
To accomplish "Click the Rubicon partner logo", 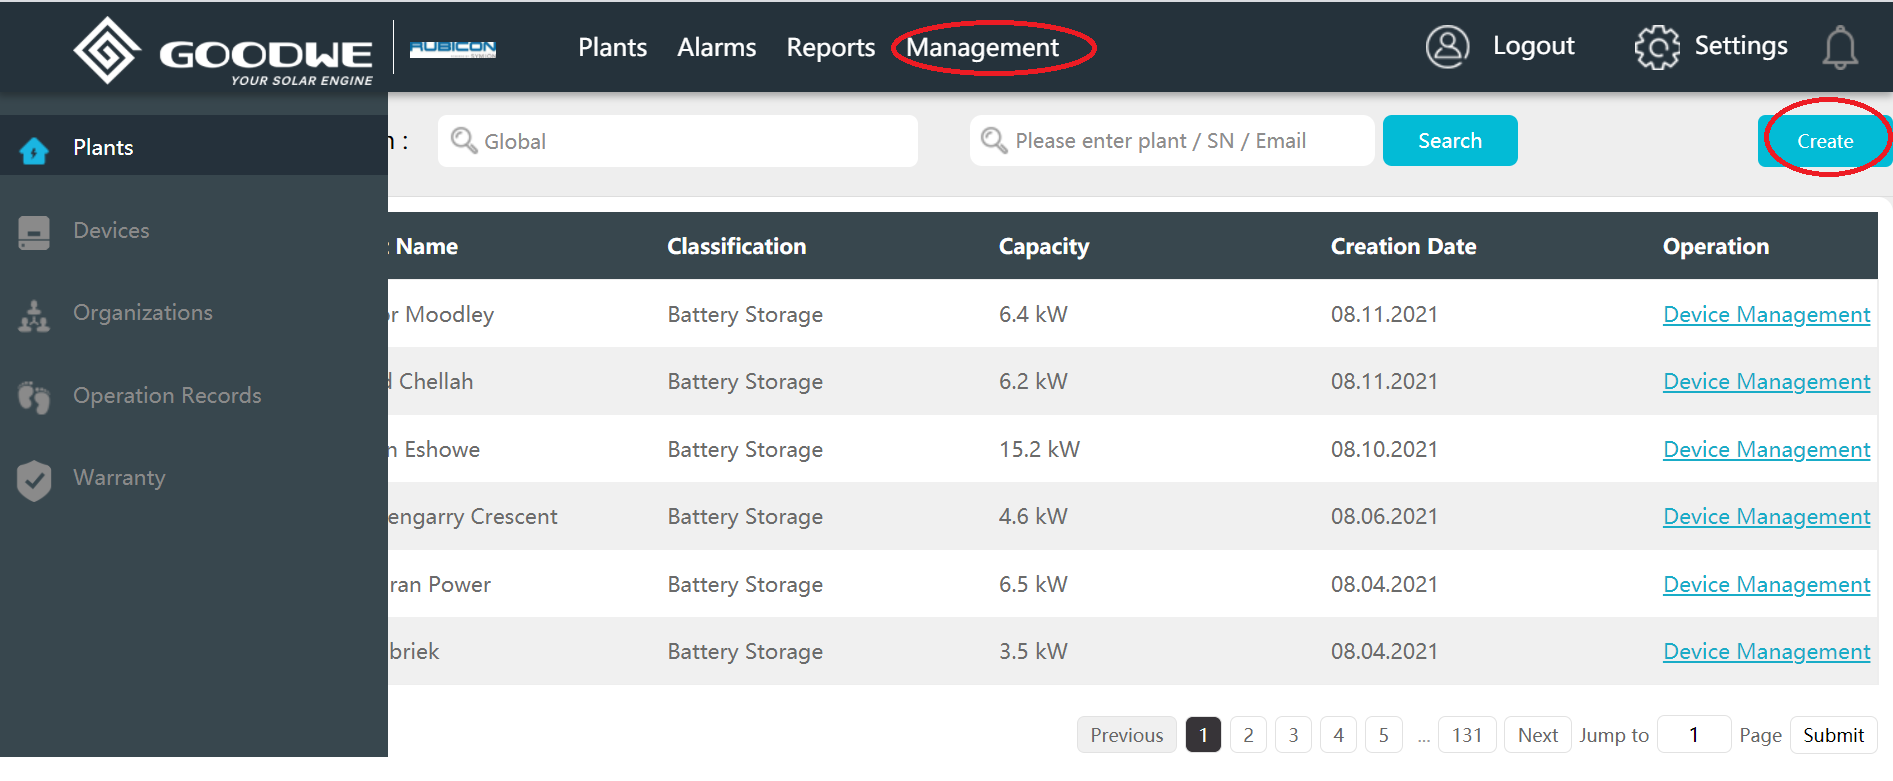I will click(x=452, y=48).
